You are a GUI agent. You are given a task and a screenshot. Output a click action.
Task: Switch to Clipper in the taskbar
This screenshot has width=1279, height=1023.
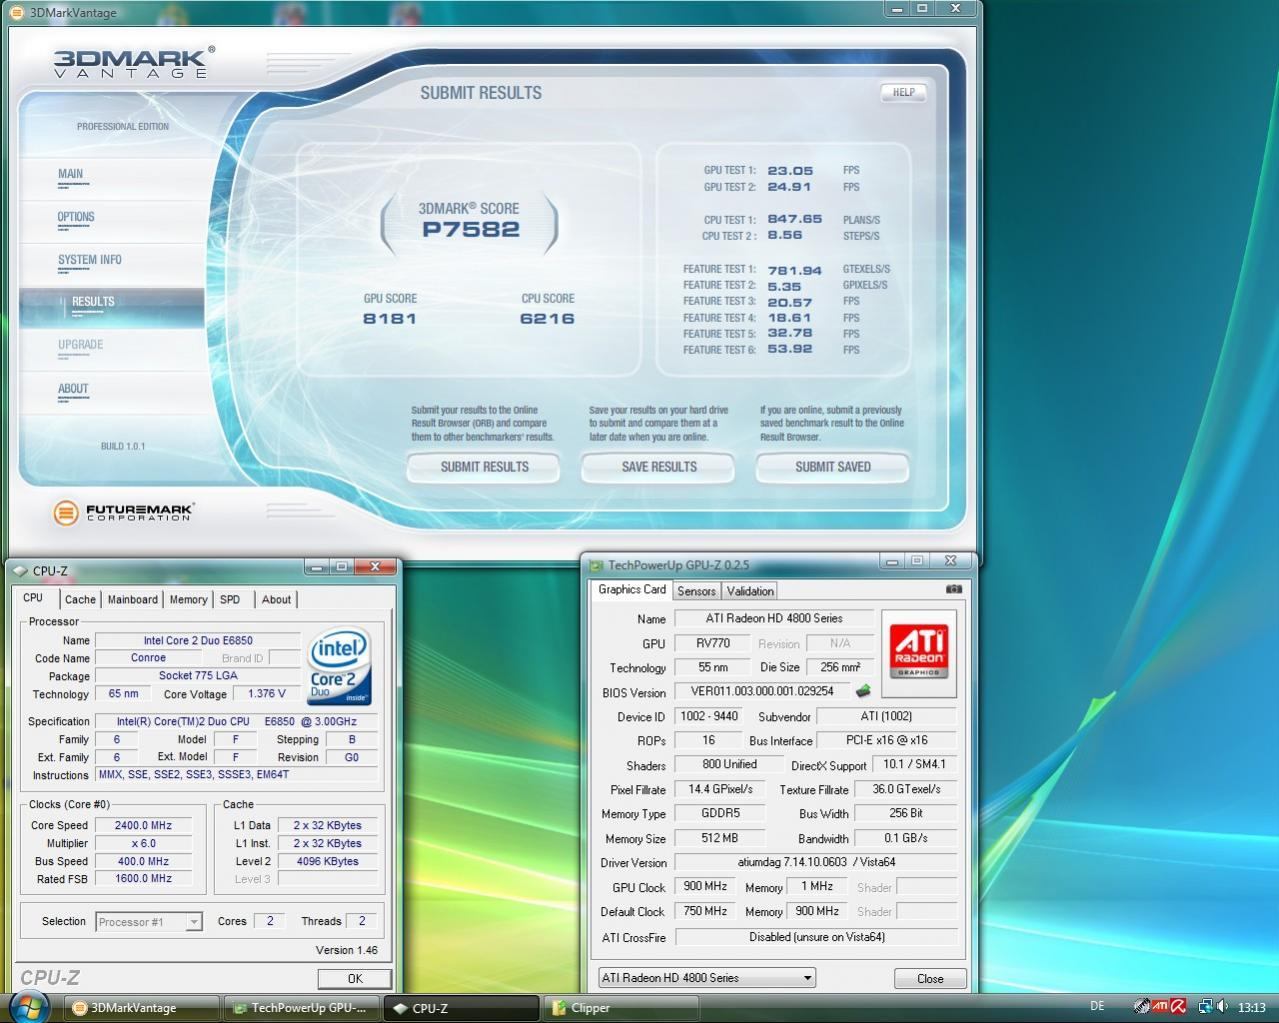tap(620, 1008)
